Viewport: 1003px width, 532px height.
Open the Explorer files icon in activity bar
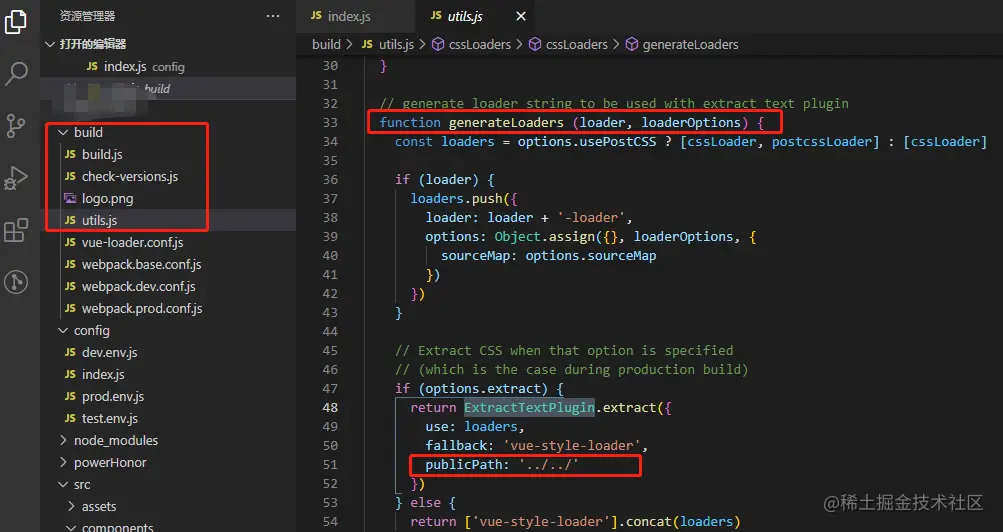tap(15, 21)
